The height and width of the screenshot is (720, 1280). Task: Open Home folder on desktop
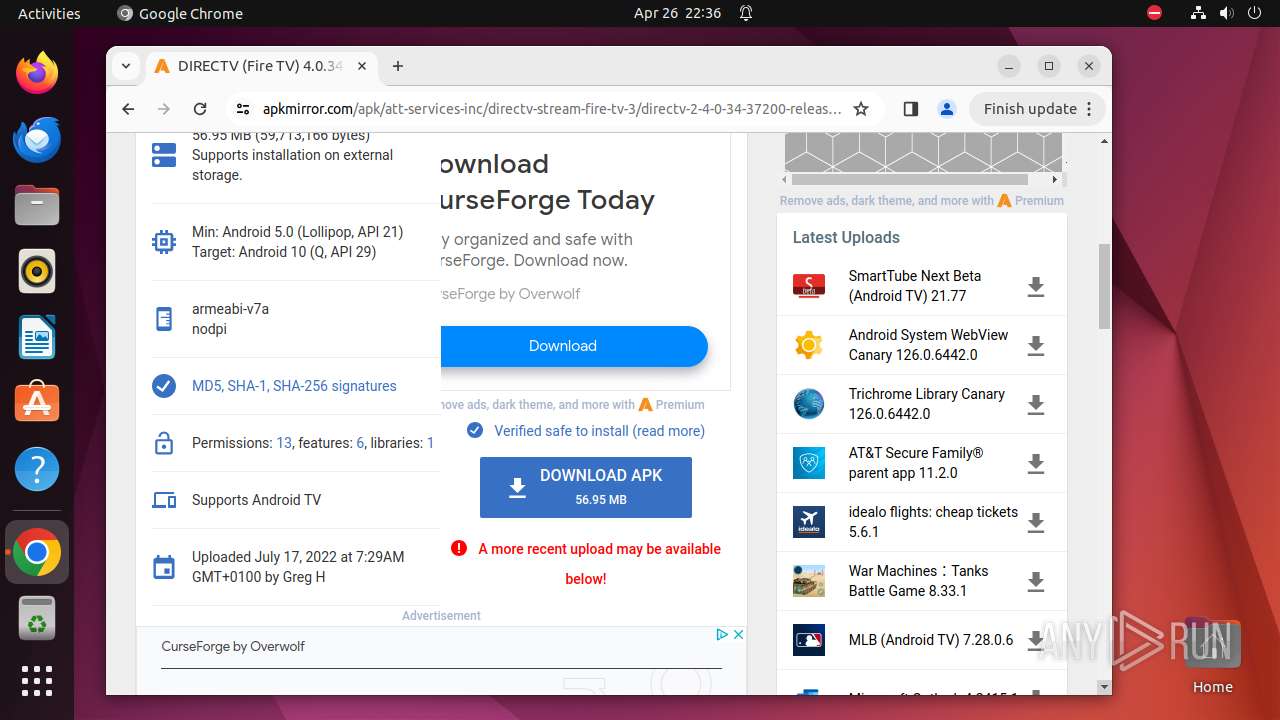(x=1212, y=655)
